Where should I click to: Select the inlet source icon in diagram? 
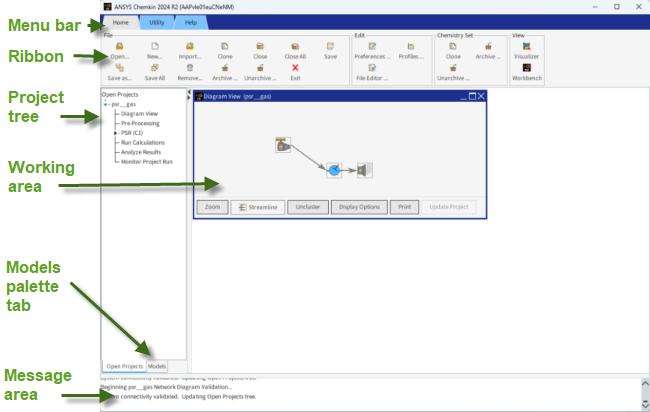coord(283,145)
